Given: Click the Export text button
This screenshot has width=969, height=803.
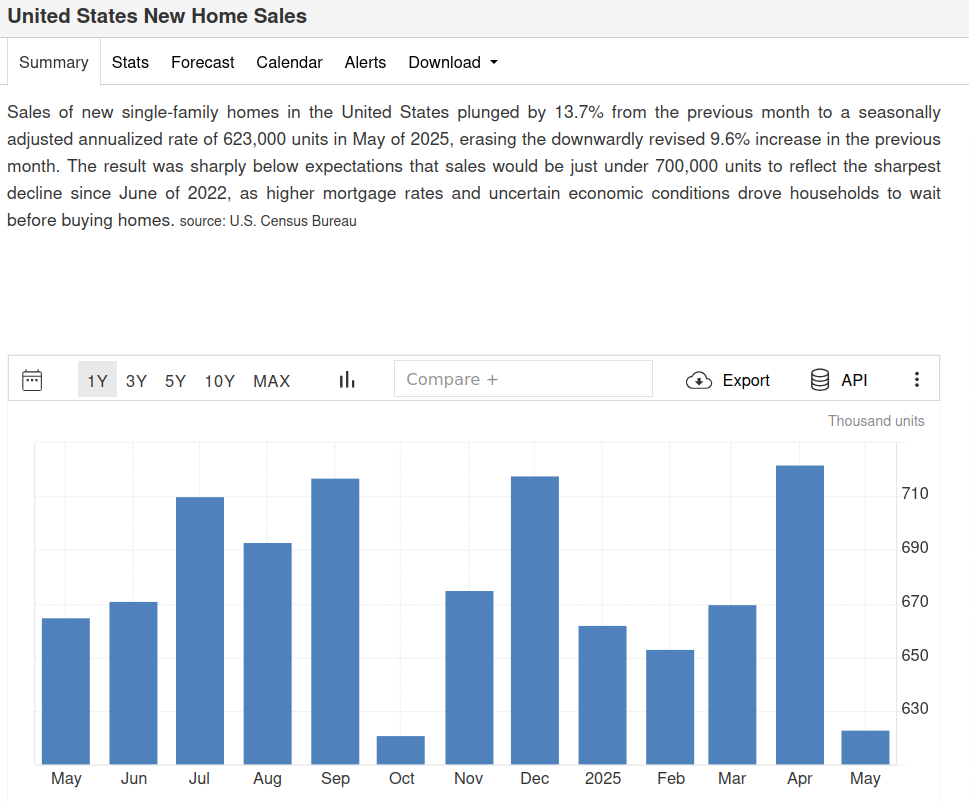Looking at the screenshot, I should [x=746, y=380].
